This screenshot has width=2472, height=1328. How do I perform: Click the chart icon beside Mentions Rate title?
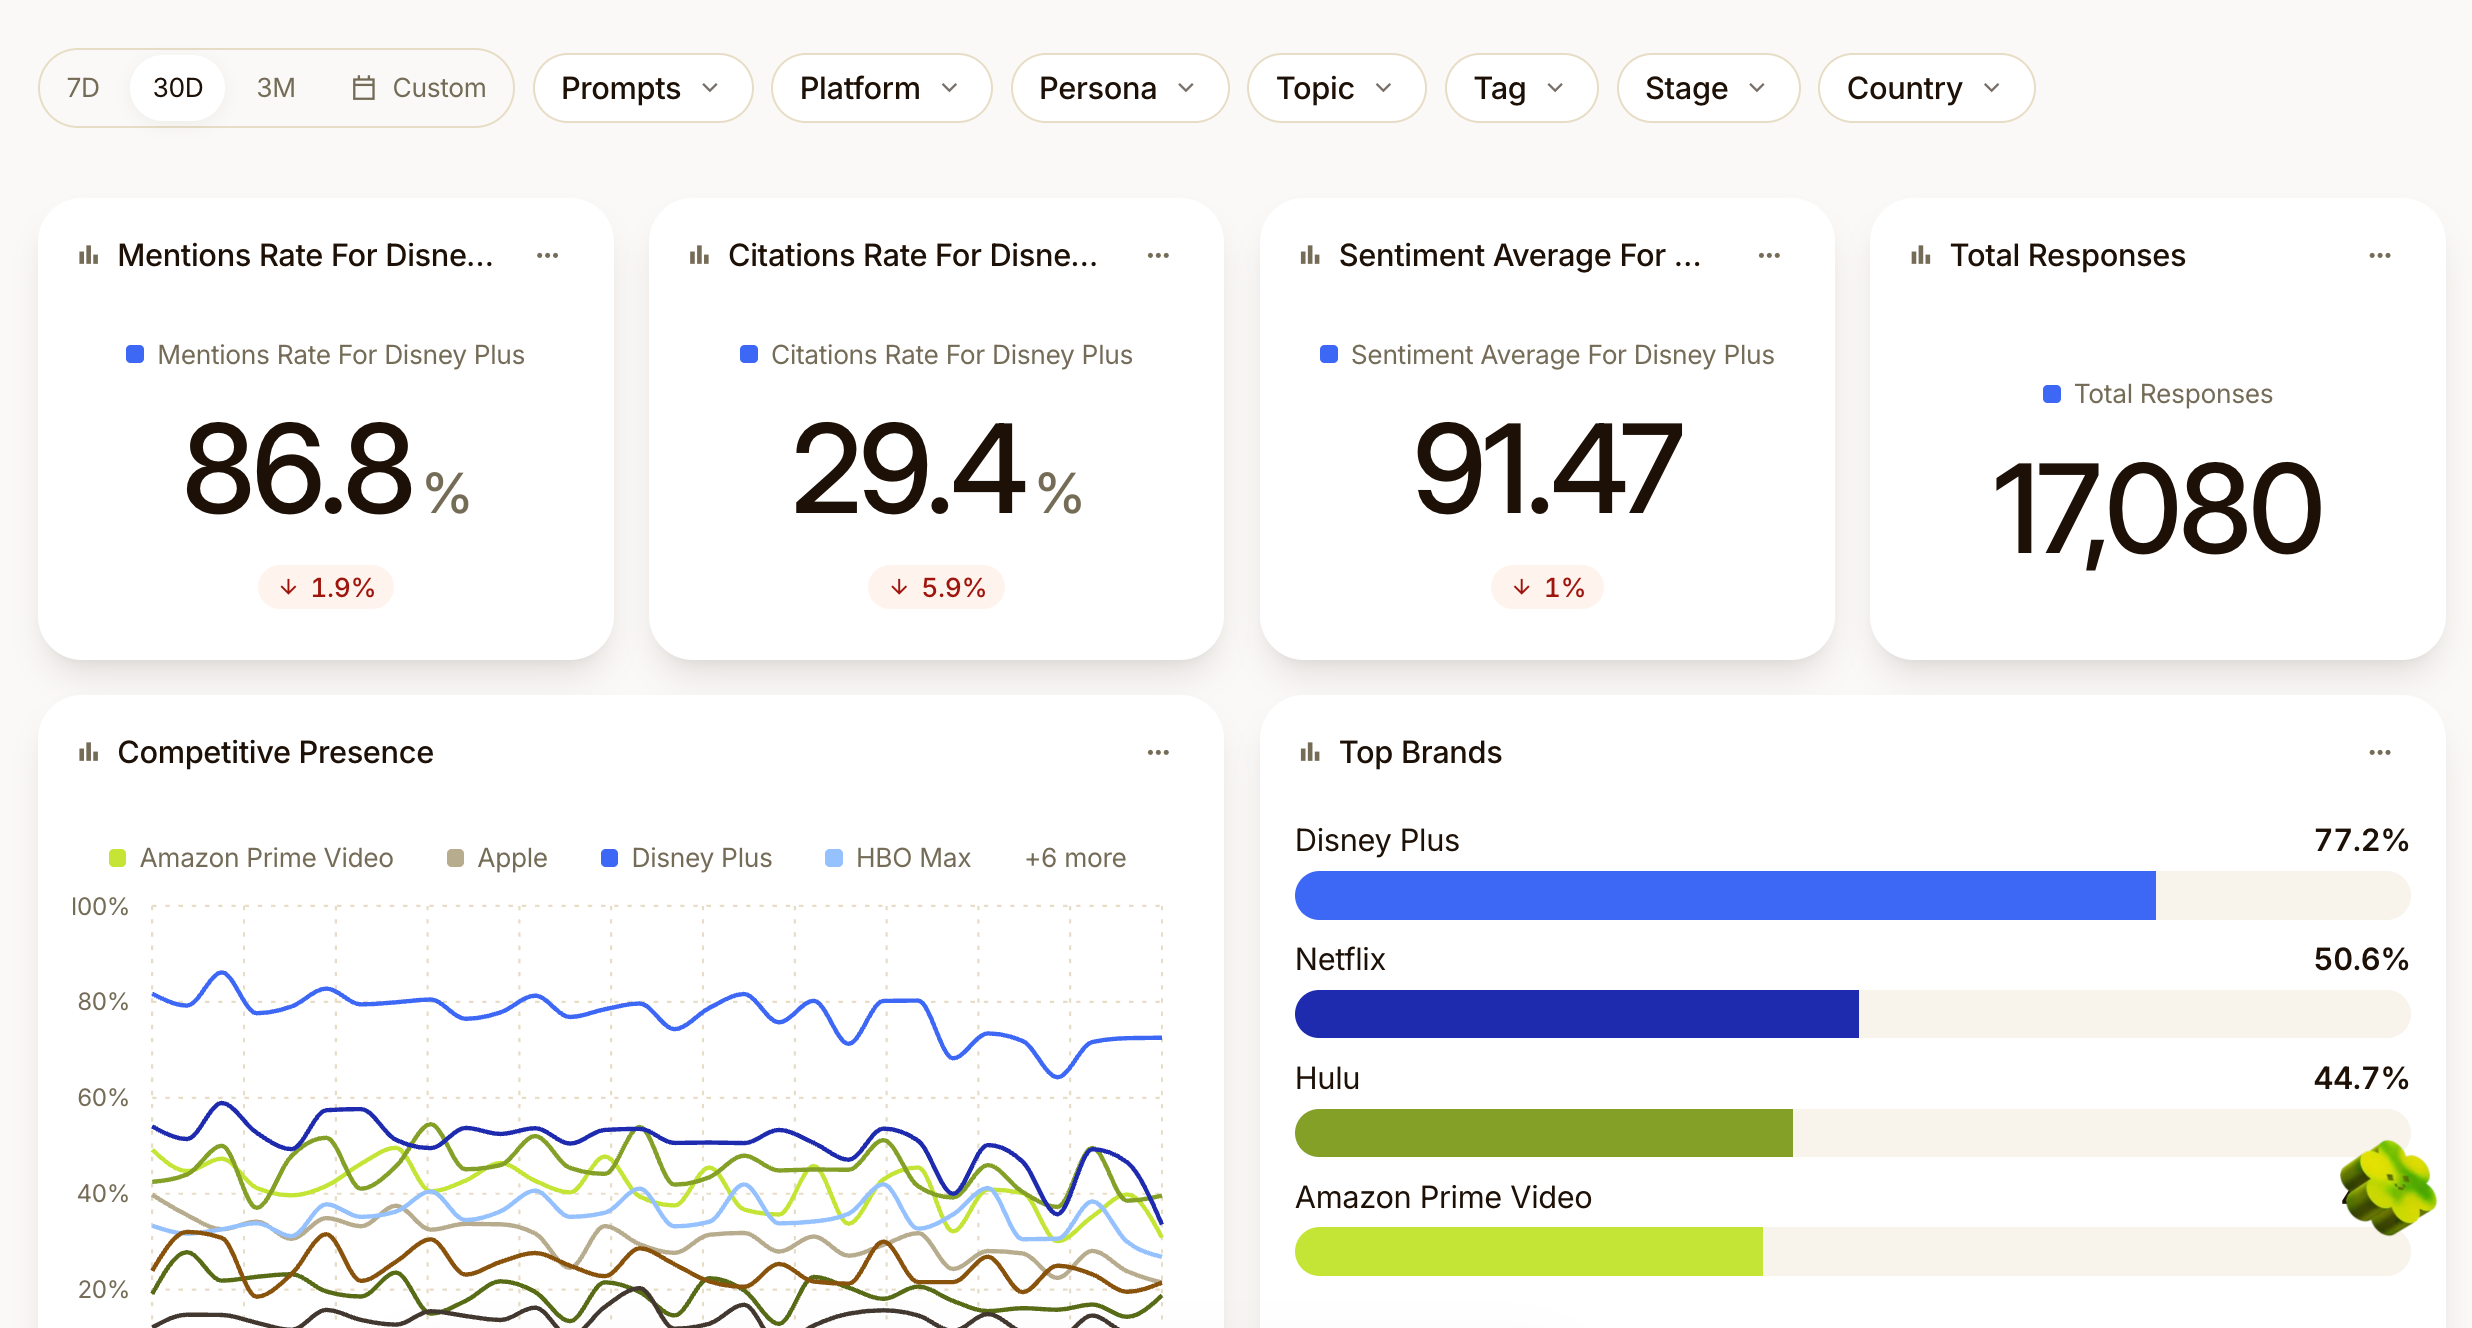tap(89, 256)
